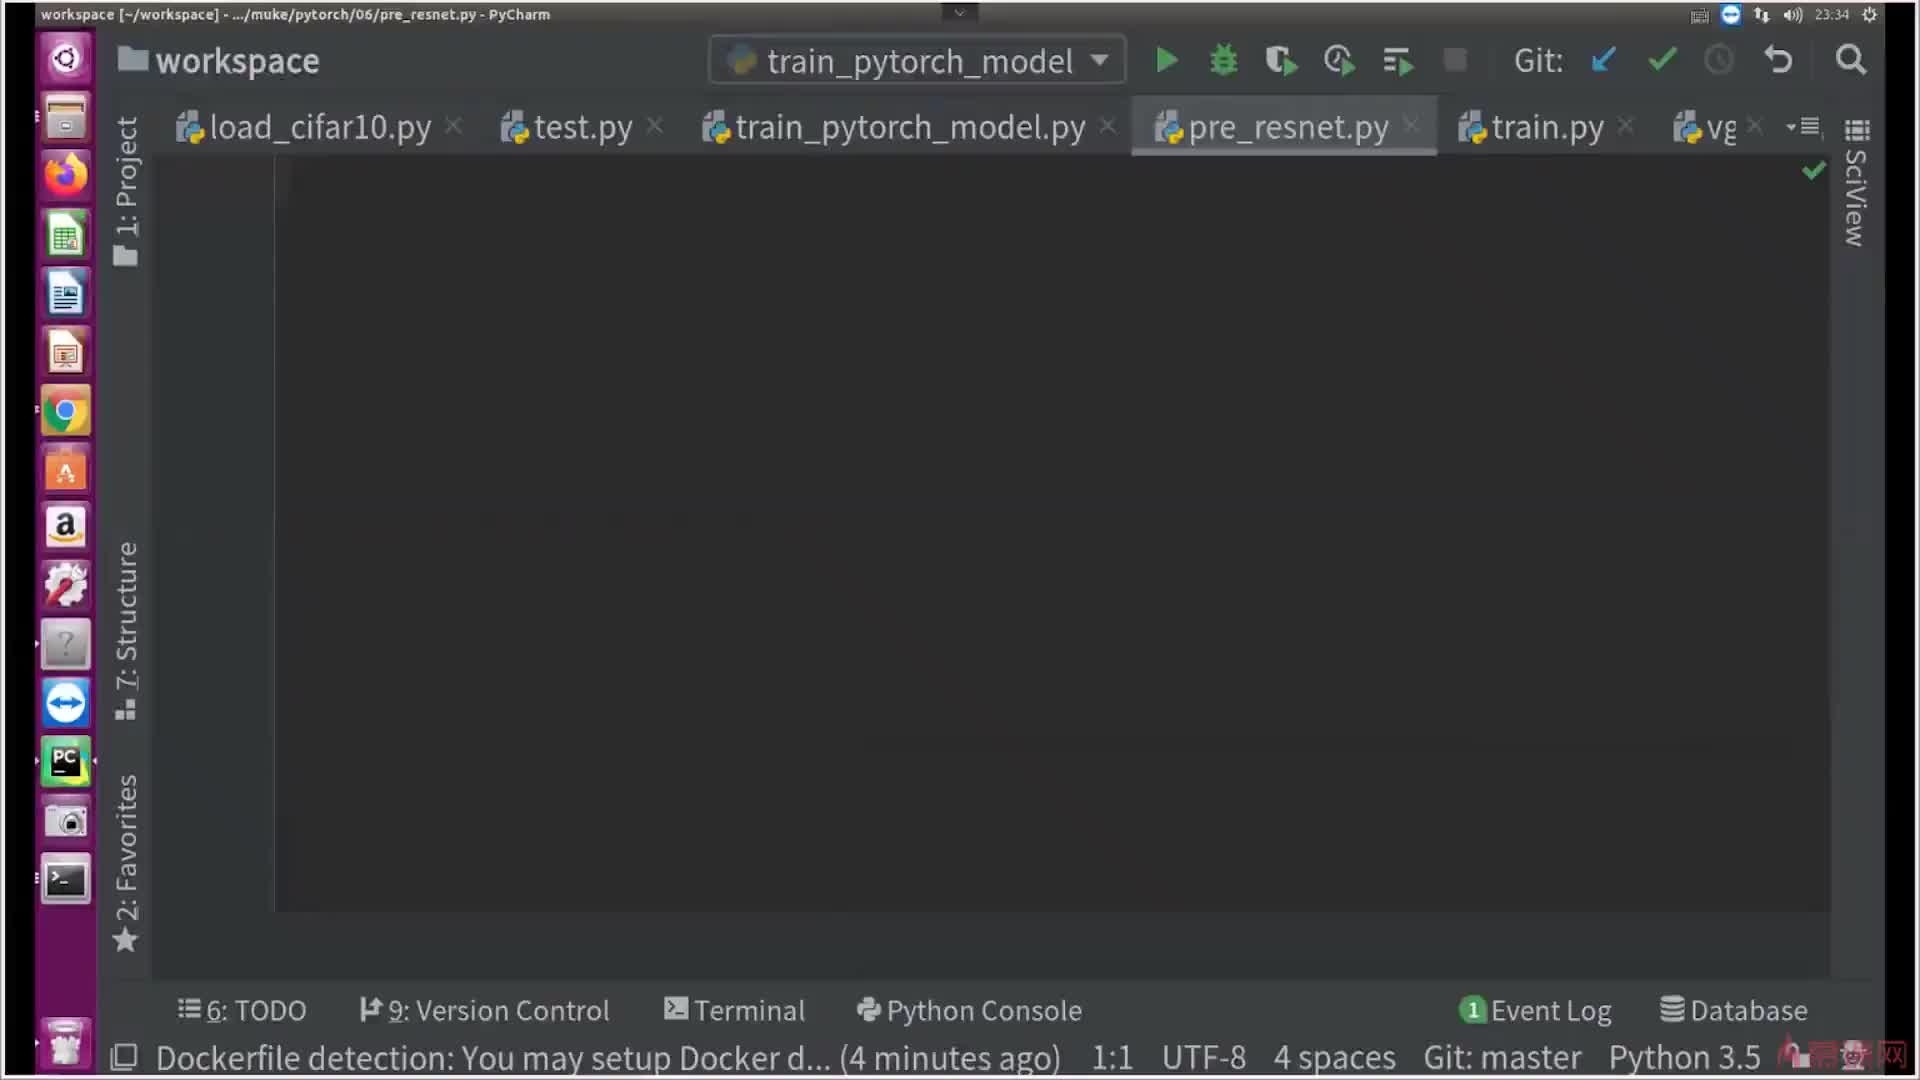The height and width of the screenshot is (1080, 1920).
Task: Commit changes with the Git checkmark
Action: (1662, 60)
